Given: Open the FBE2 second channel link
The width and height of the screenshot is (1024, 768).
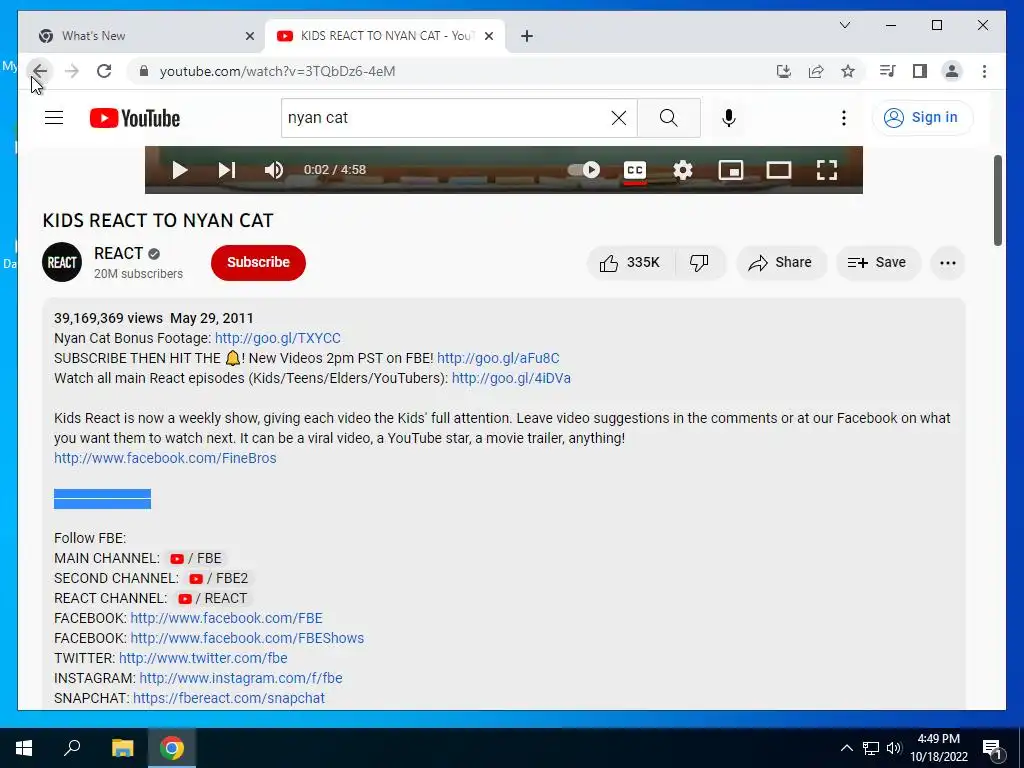Looking at the screenshot, I should (218, 579).
